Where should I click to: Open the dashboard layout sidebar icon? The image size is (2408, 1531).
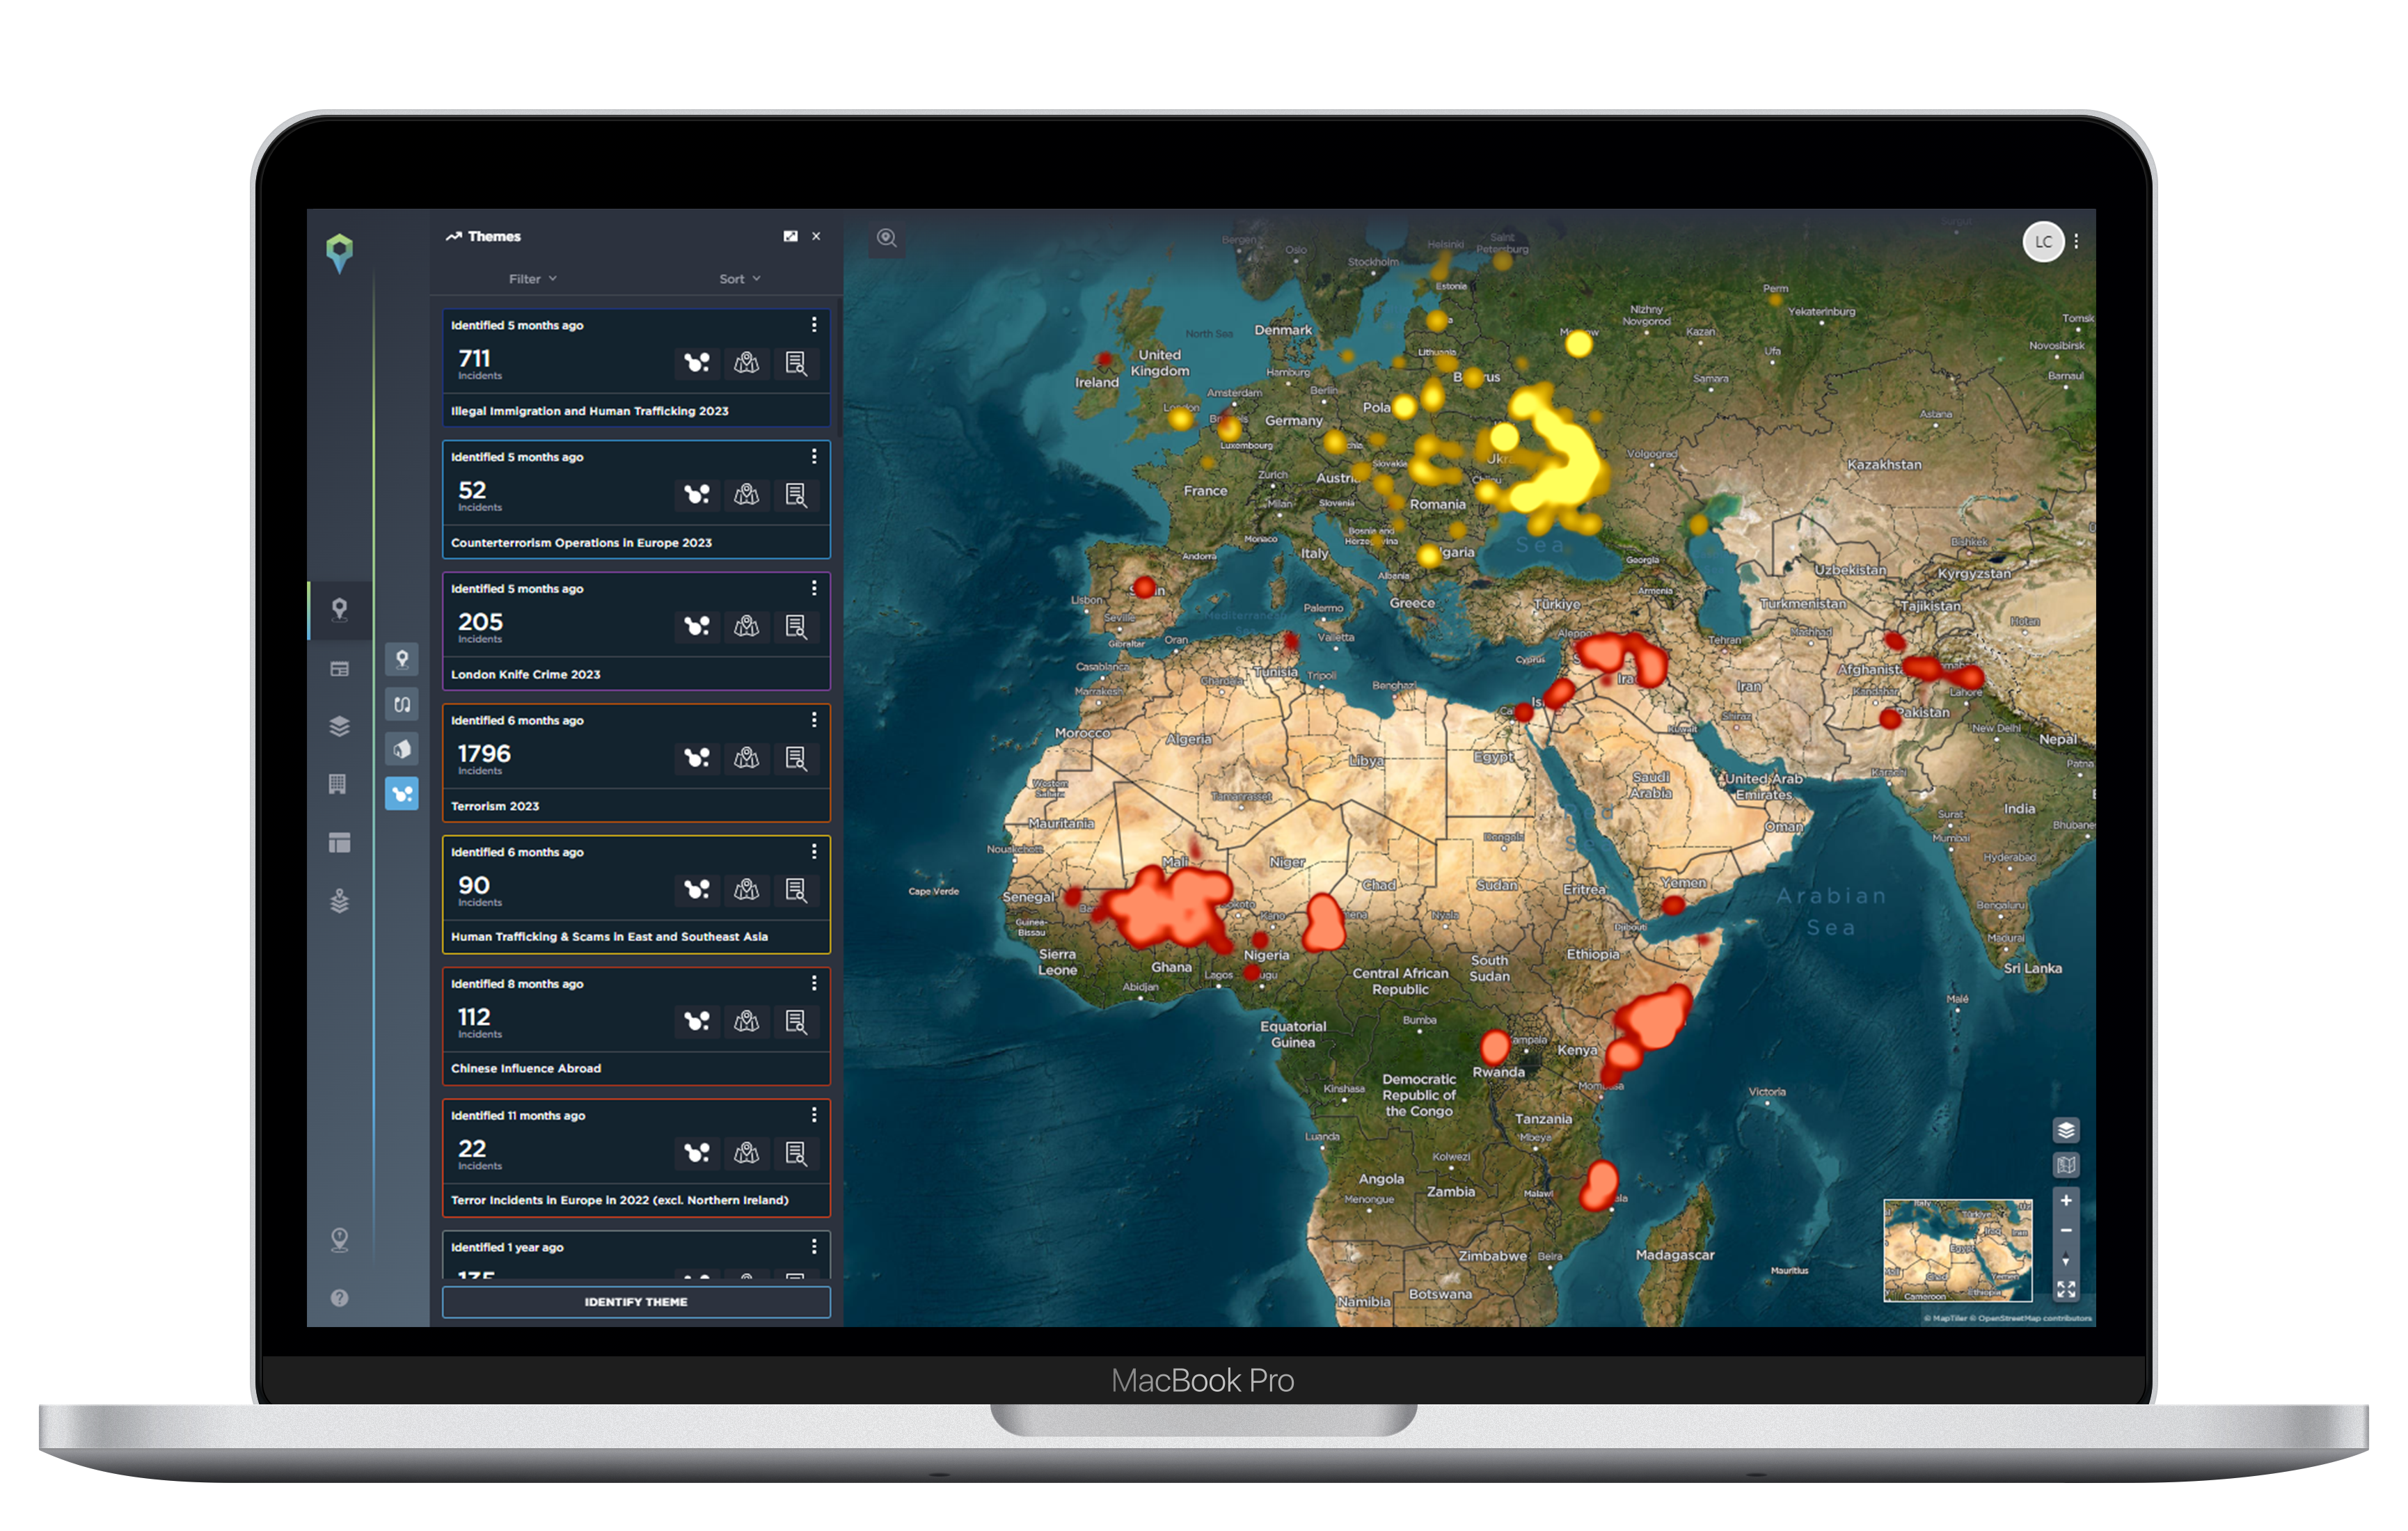340,843
